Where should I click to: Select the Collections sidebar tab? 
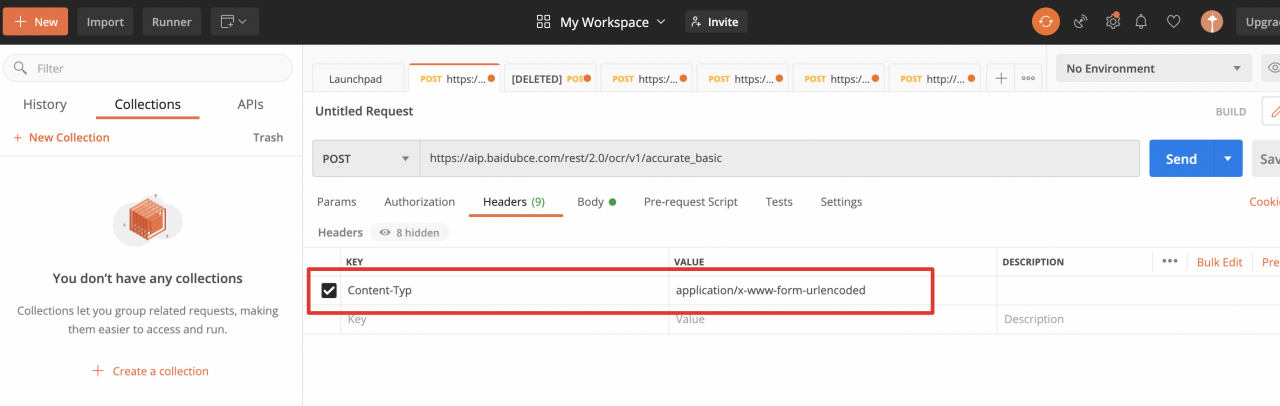point(148,104)
